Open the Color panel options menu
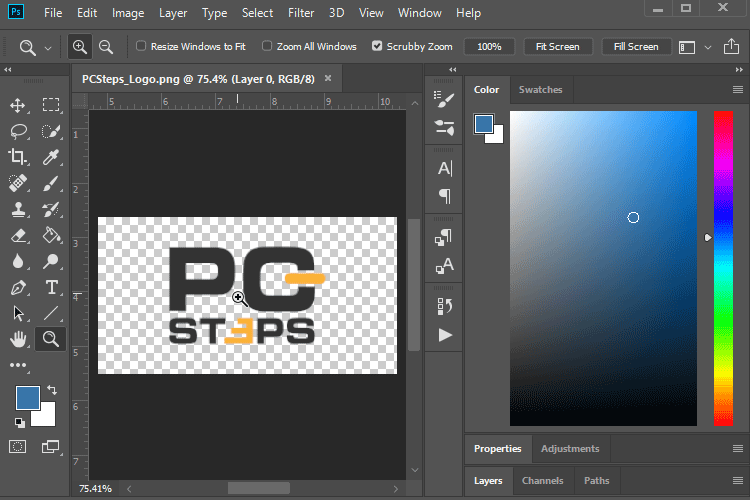 738,89
